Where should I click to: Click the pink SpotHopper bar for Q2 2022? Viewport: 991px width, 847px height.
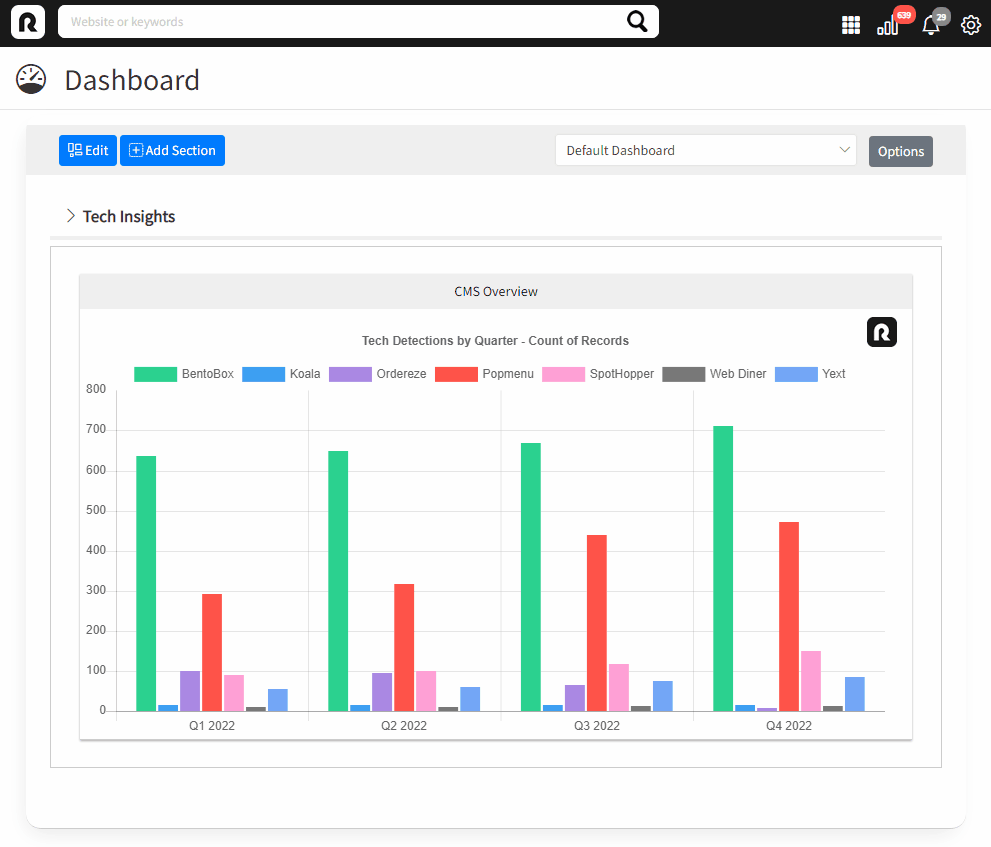tap(426, 691)
